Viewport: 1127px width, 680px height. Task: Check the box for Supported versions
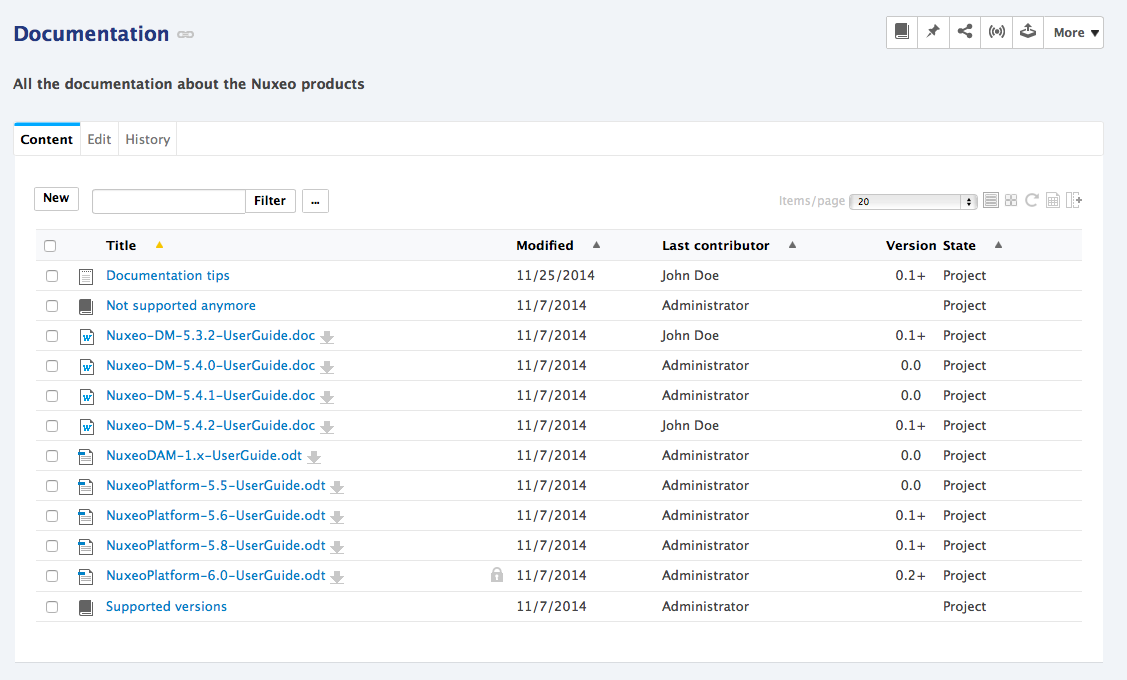pos(52,607)
